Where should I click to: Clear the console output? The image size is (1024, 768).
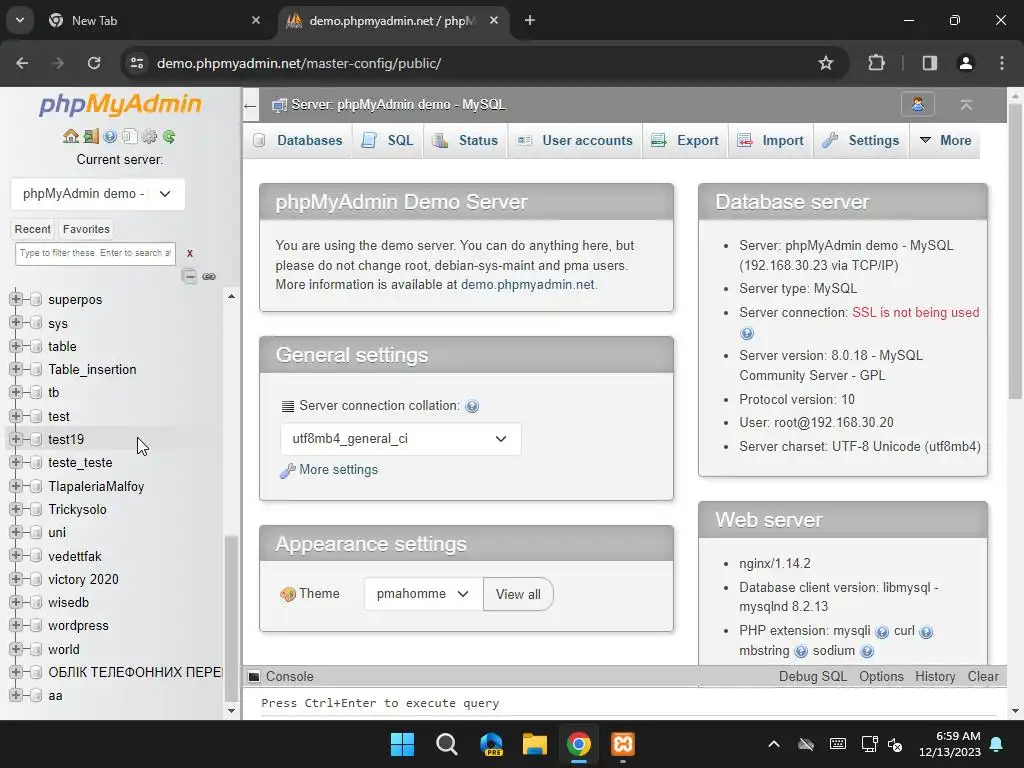983,677
